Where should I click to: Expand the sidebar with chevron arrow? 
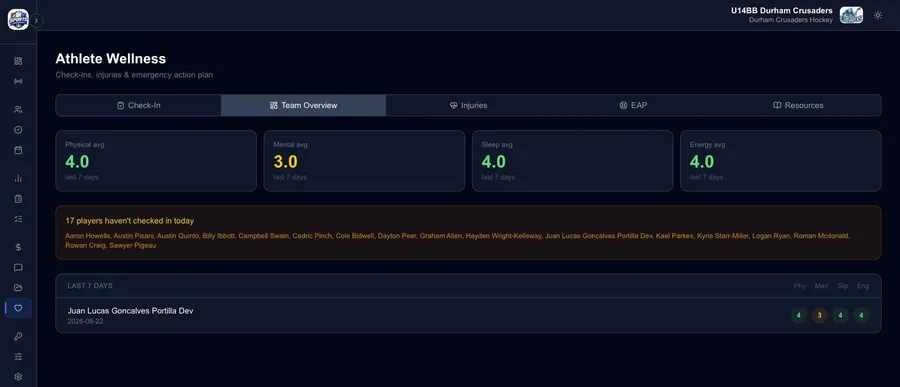tap(36, 21)
